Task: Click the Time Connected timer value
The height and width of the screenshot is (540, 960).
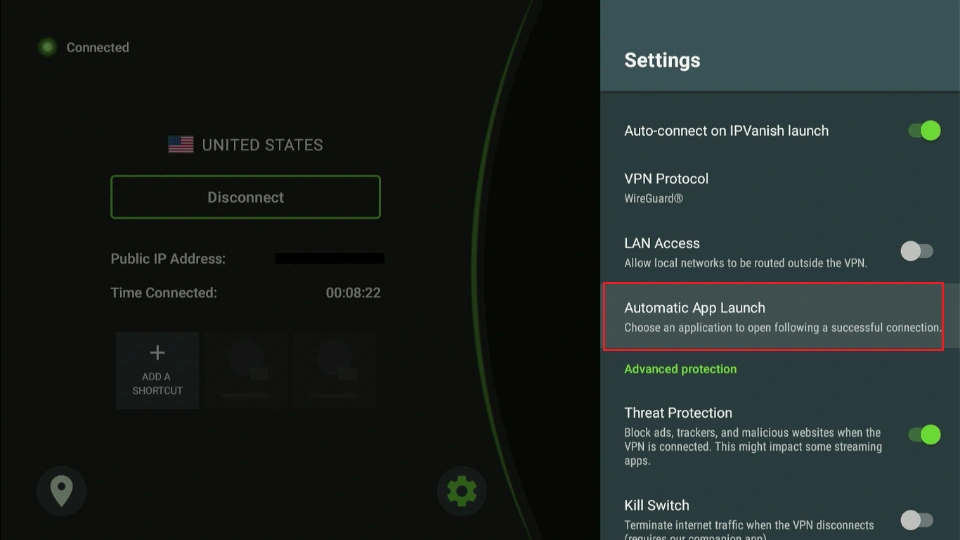Action: point(353,293)
